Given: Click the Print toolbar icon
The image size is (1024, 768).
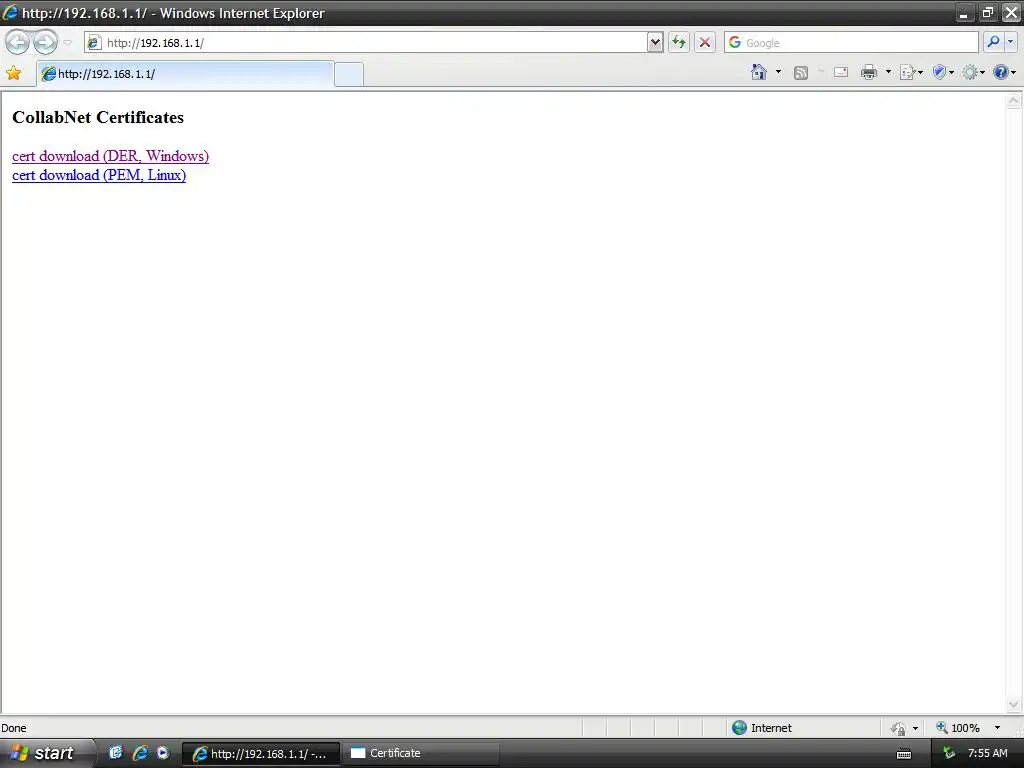Looking at the screenshot, I should (x=869, y=72).
